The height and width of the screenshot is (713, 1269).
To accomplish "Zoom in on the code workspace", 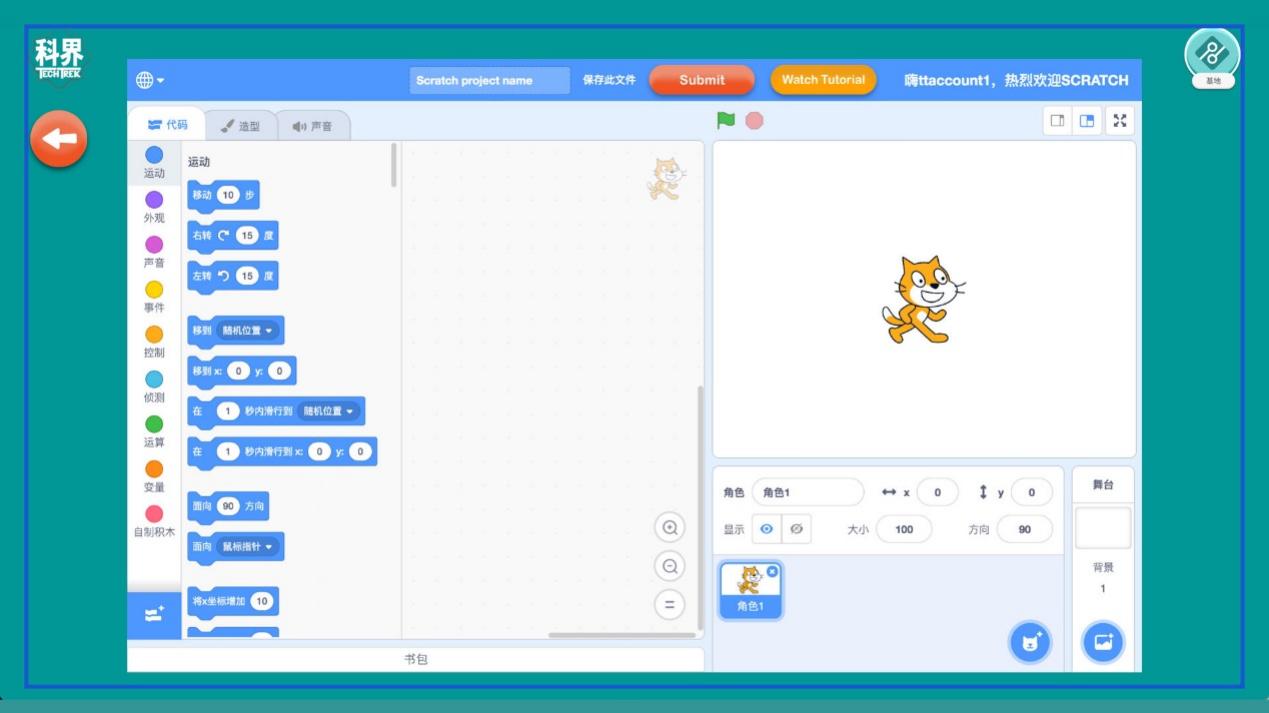I will (669, 527).
